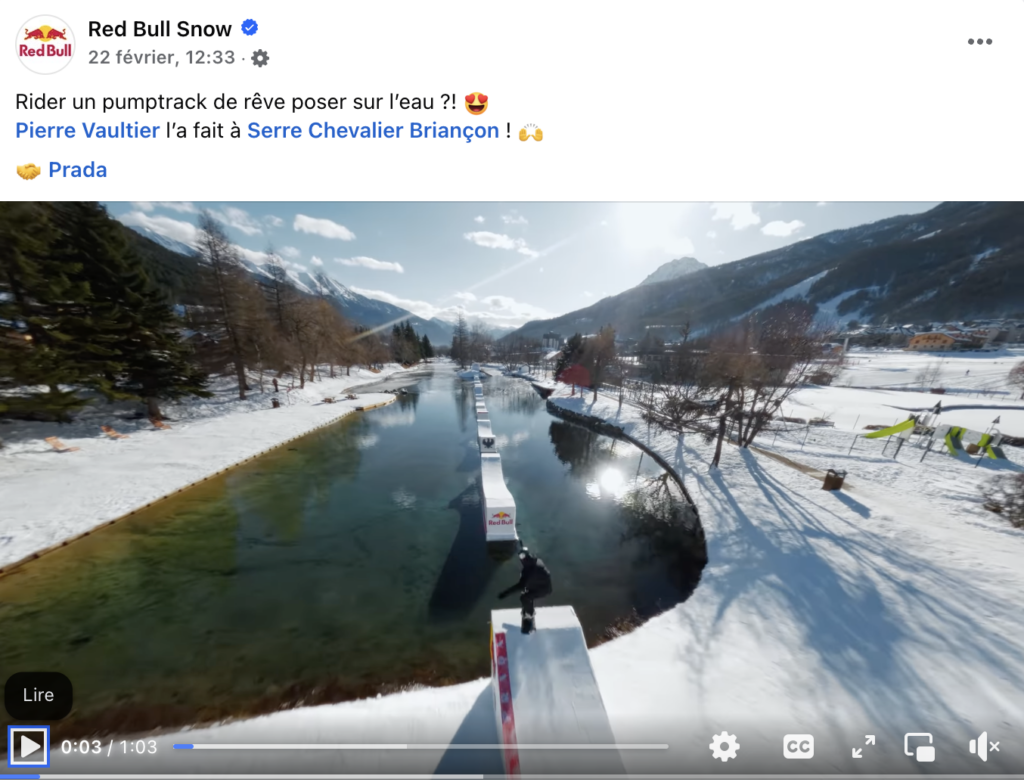Toggle closed captions CC button
The height and width of the screenshot is (782, 1024).
click(798, 746)
